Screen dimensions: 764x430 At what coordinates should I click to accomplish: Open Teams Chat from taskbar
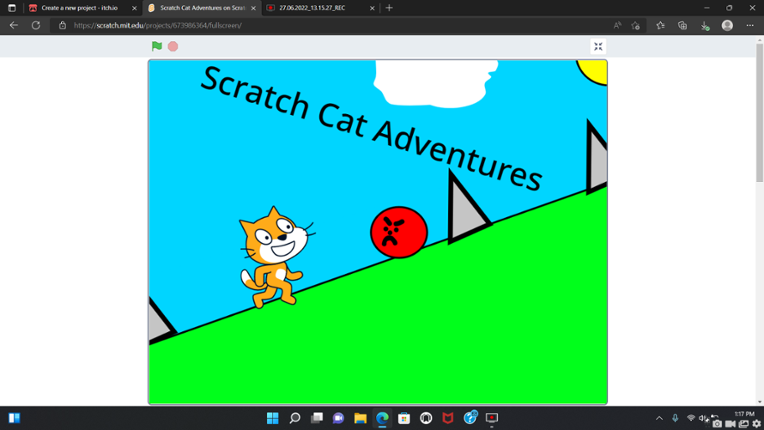coord(338,418)
